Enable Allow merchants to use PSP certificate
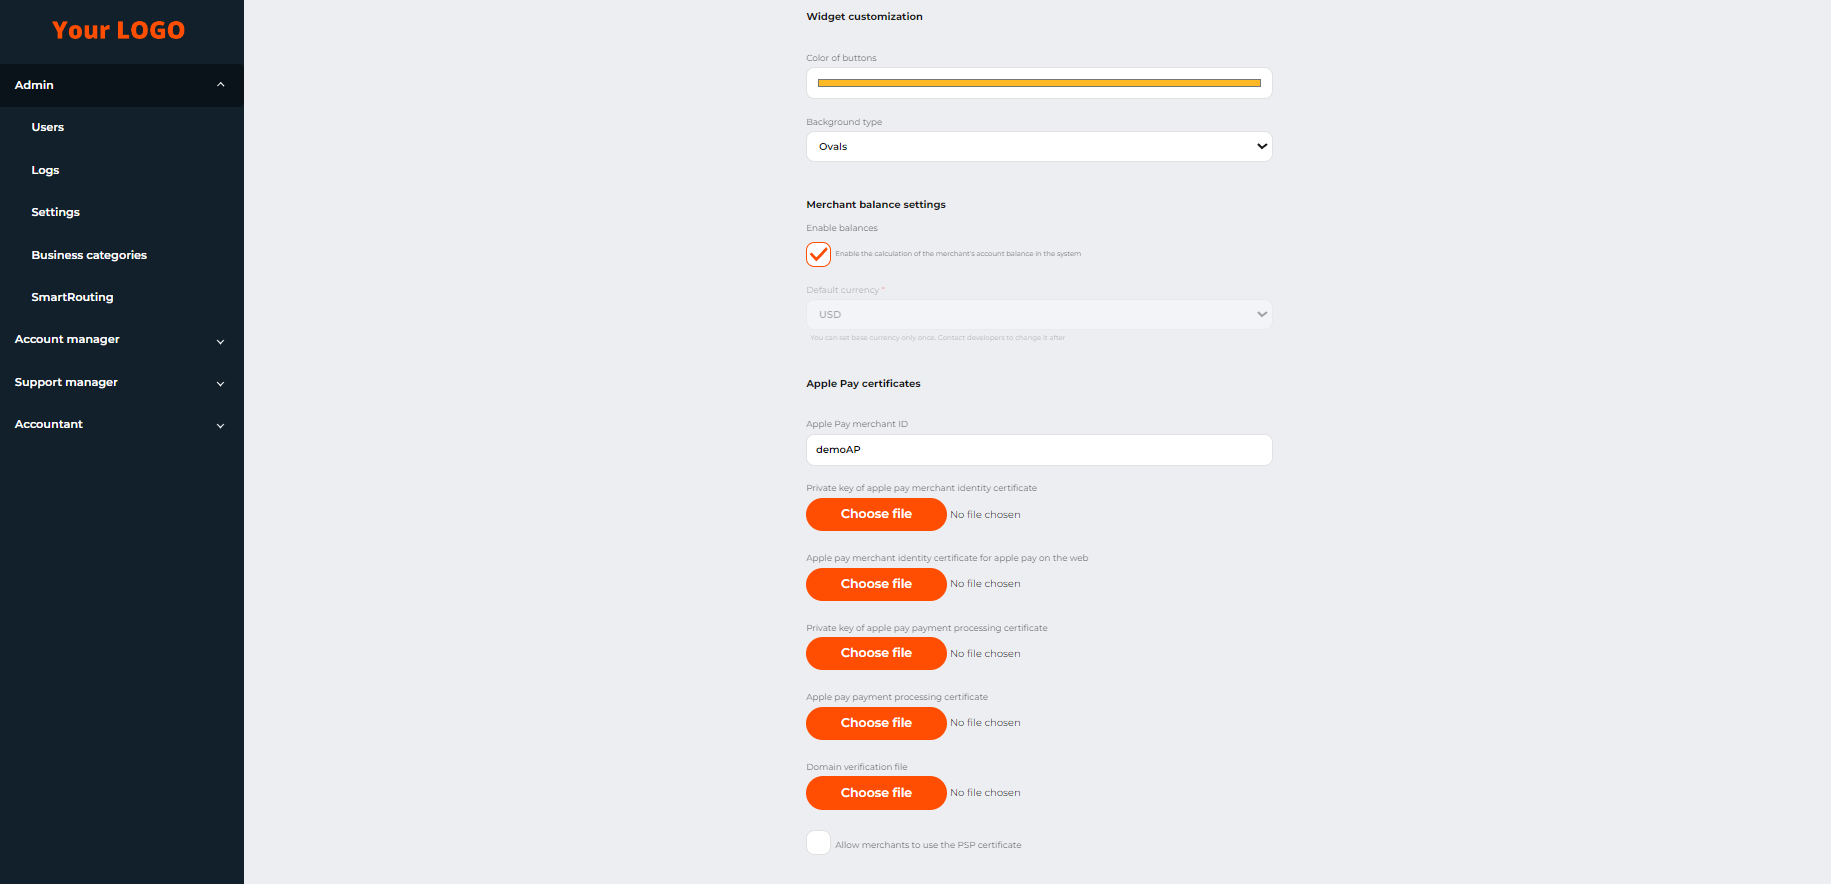Viewport: 1831px width, 884px height. 818,843
